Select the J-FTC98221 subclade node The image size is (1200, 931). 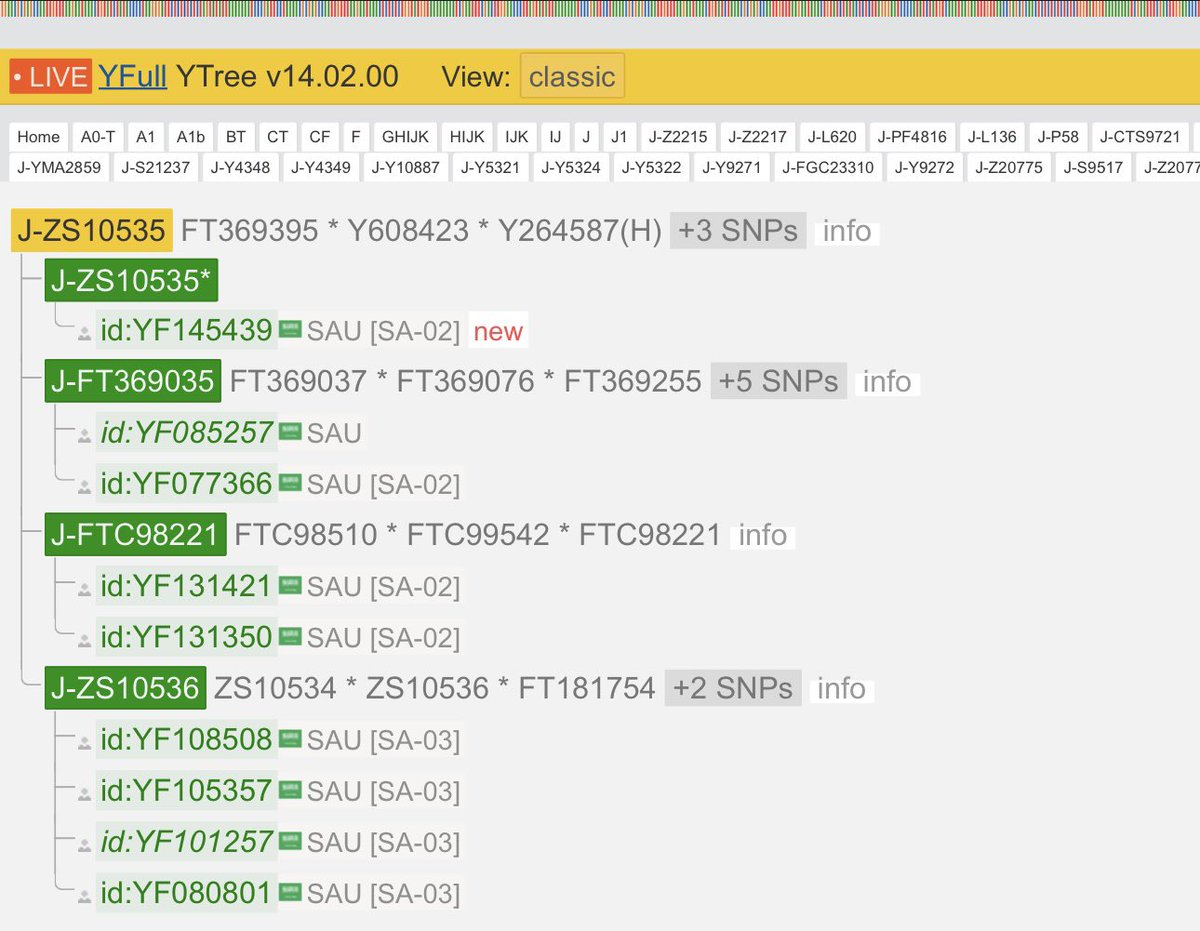(x=136, y=535)
